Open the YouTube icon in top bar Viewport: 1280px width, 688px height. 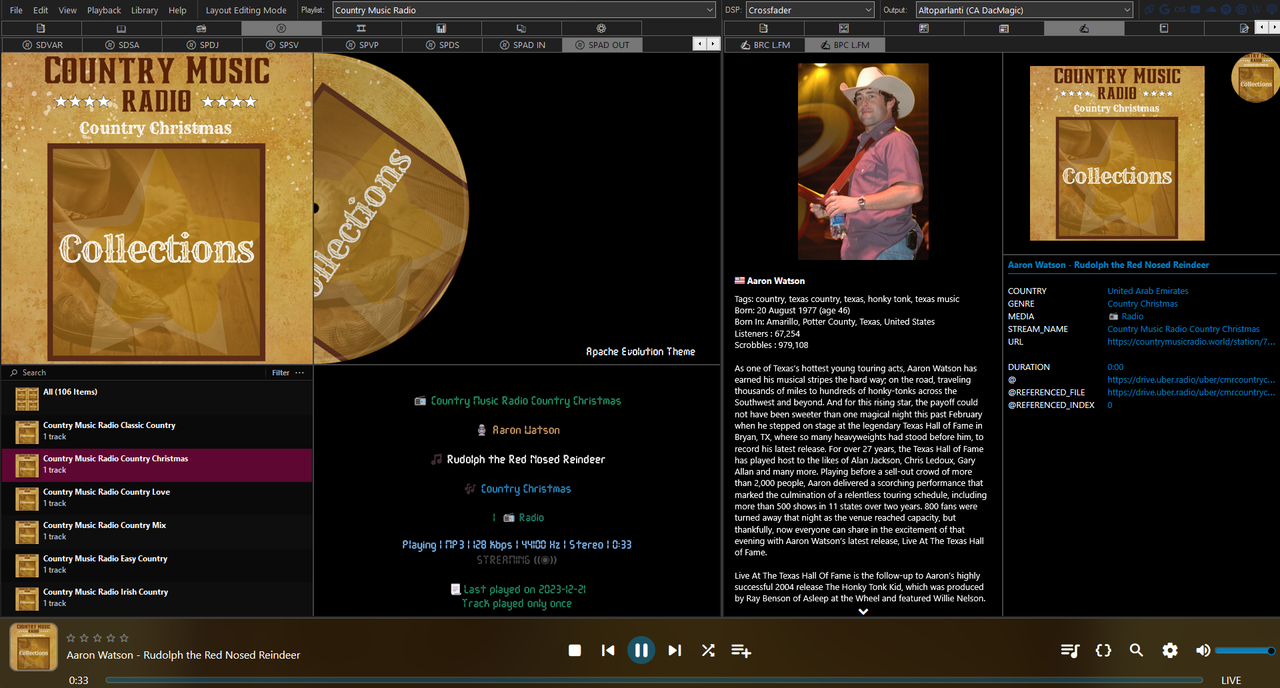click(1195, 9)
